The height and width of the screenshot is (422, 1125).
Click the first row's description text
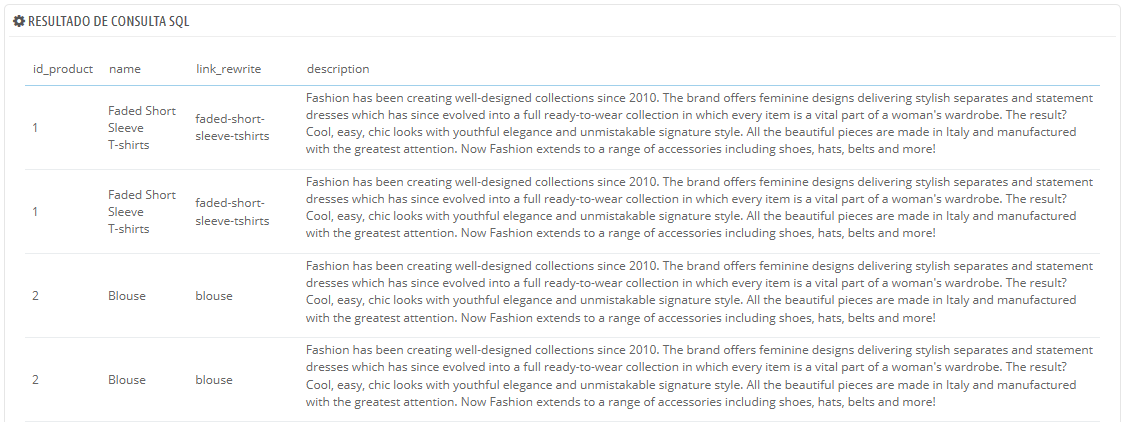click(x=700, y=123)
